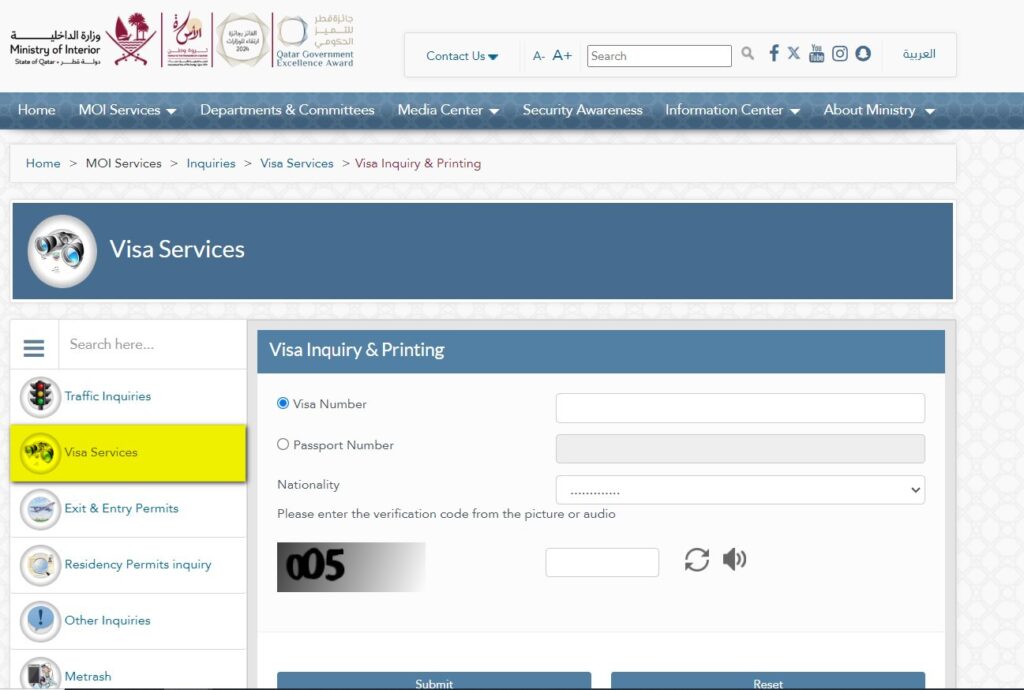Play the audio verification code
Image resolution: width=1024 pixels, height=690 pixels.
pyautogui.click(x=735, y=561)
